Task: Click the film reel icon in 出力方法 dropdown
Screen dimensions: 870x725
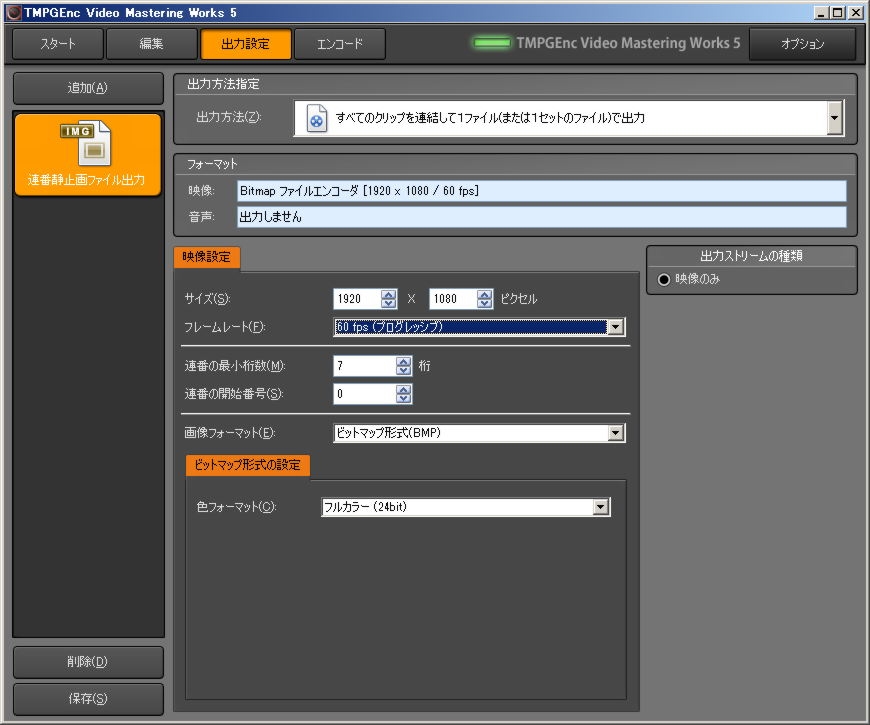Action: (316, 118)
